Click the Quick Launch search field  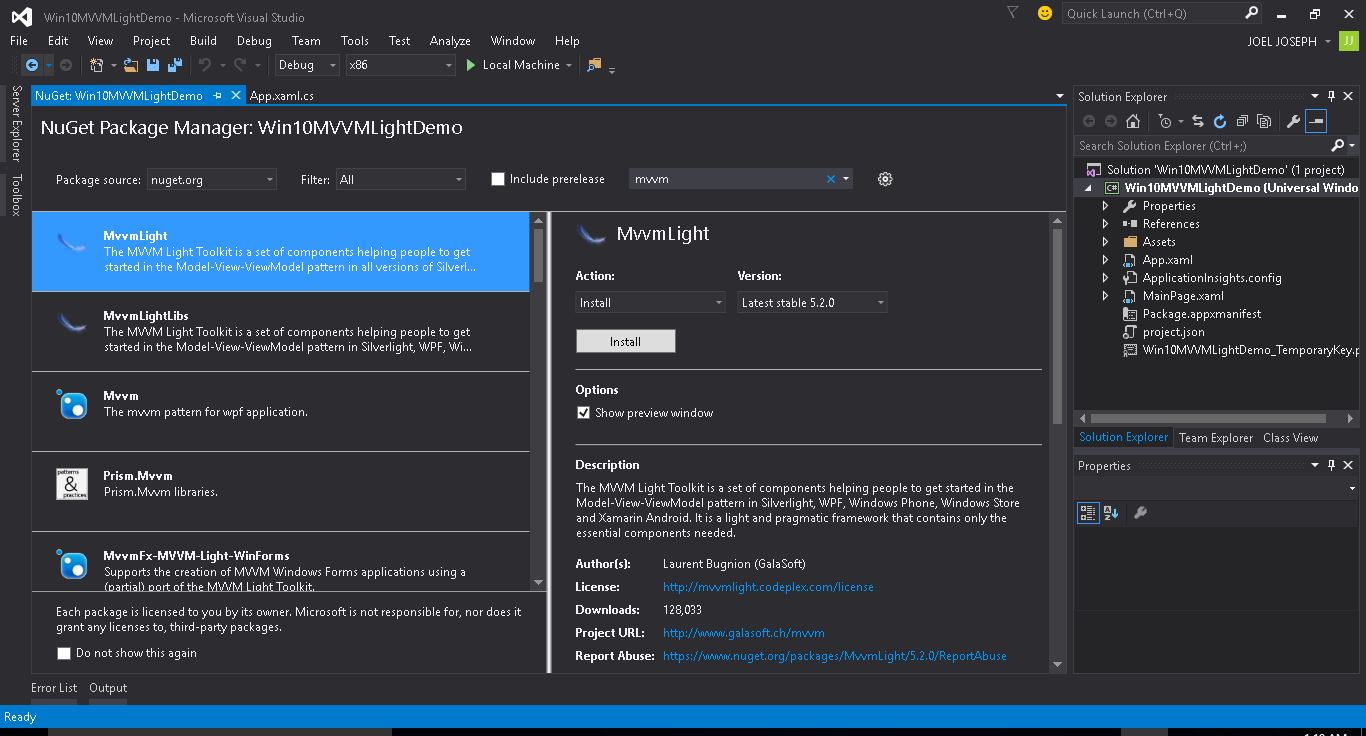(x=1153, y=13)
